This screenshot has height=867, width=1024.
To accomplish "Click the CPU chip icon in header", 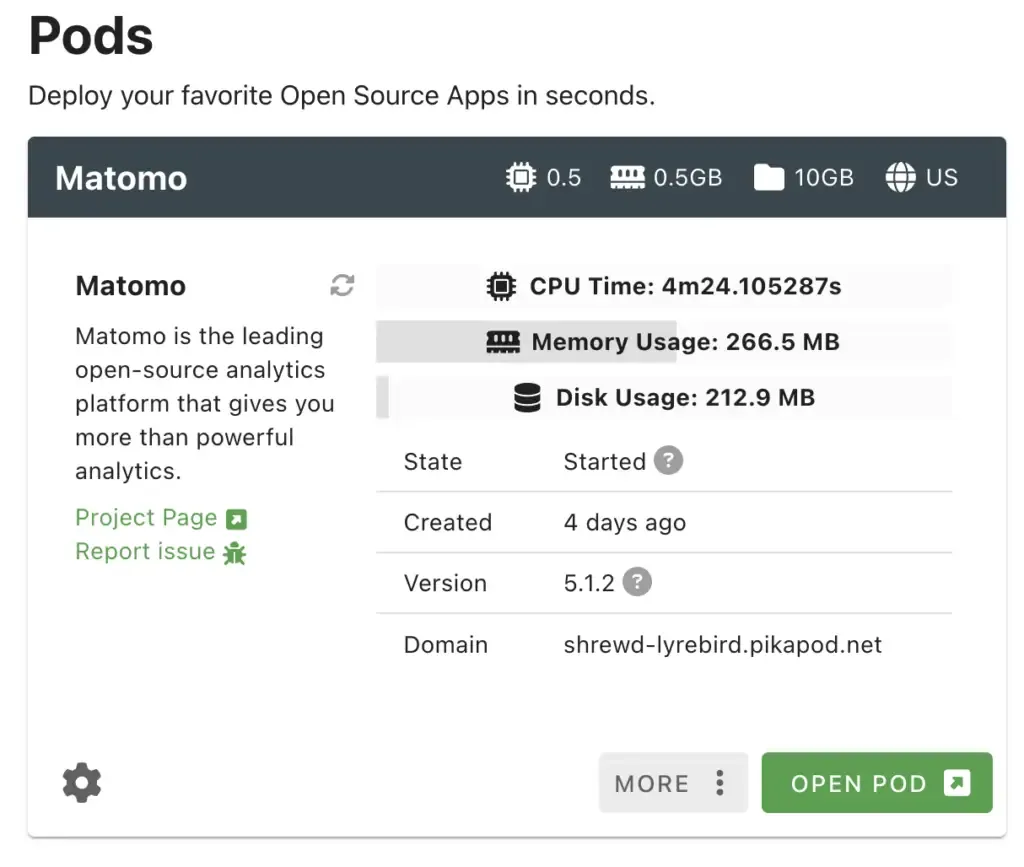I will 521,178.
